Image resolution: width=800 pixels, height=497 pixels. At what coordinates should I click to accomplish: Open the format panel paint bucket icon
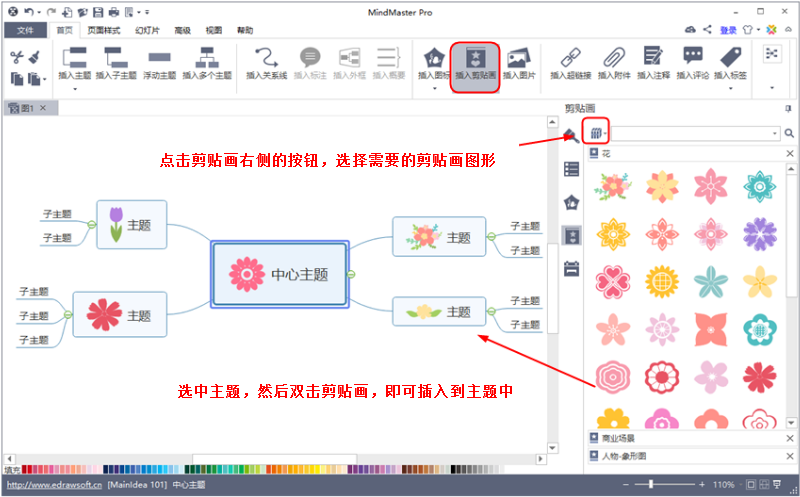[571, 136]
